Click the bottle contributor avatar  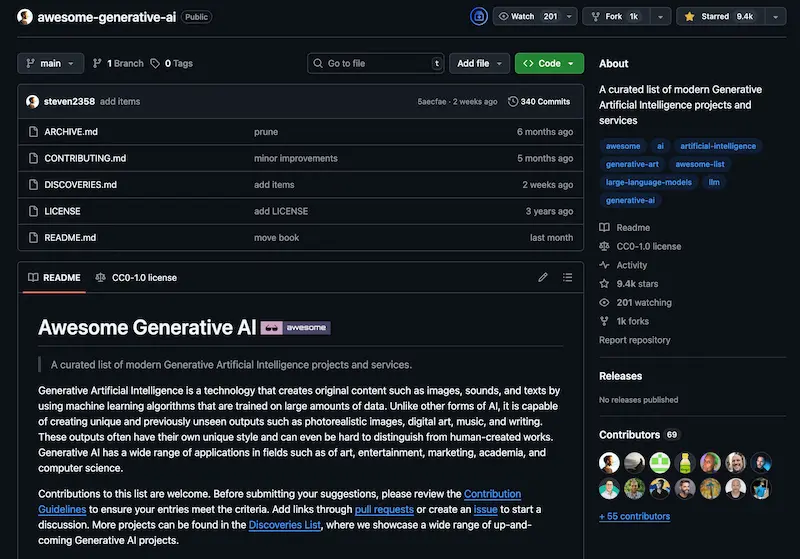(685, 463)
